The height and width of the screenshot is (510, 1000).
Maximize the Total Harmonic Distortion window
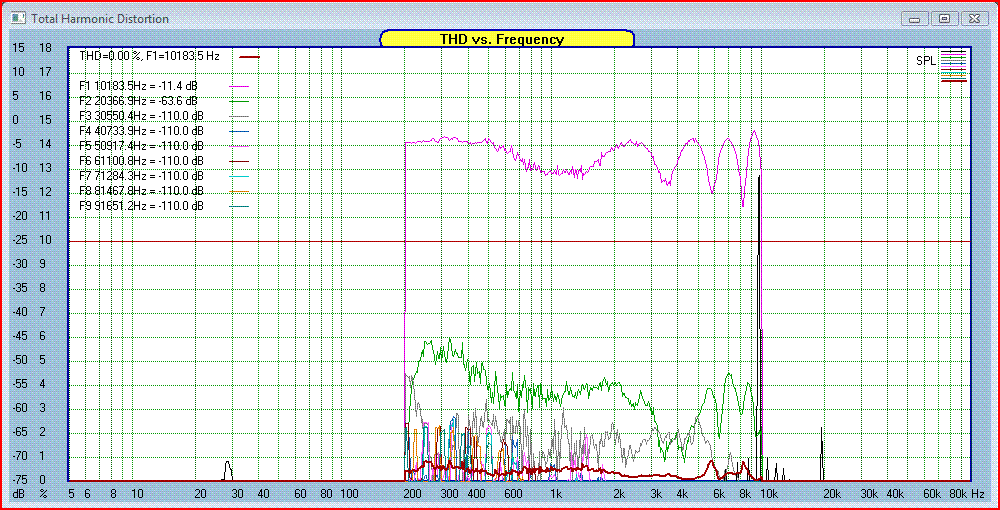[945, 18]
